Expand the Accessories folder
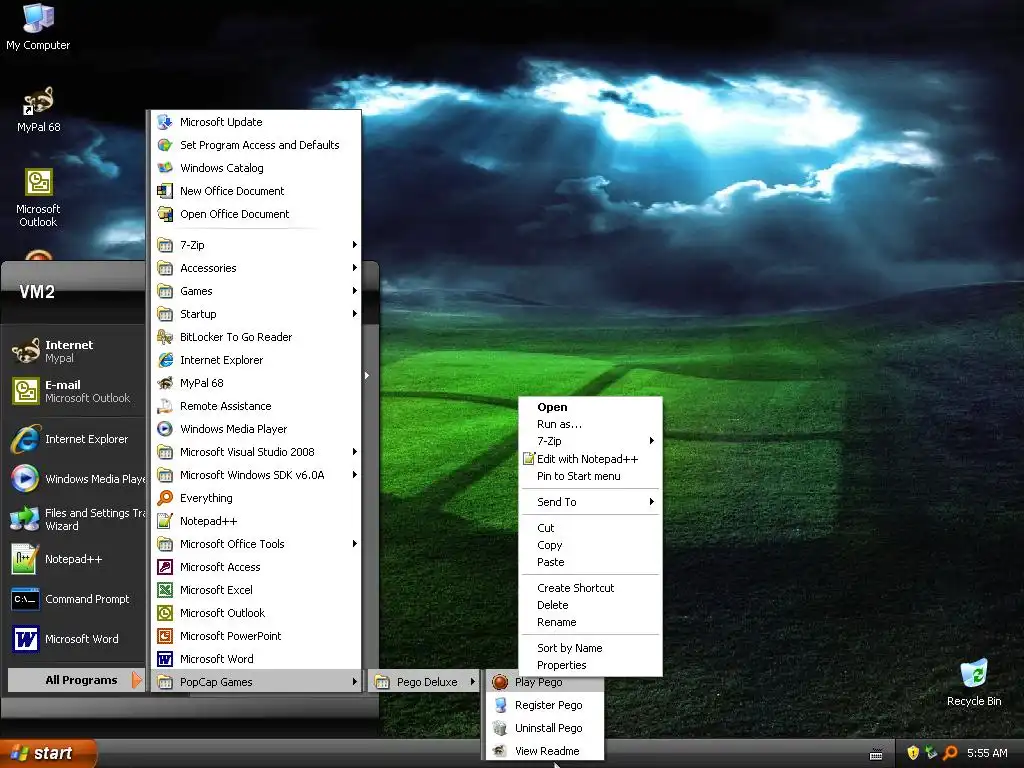Viewport: 1024px width, 768px height. click(x=256, y=268)
